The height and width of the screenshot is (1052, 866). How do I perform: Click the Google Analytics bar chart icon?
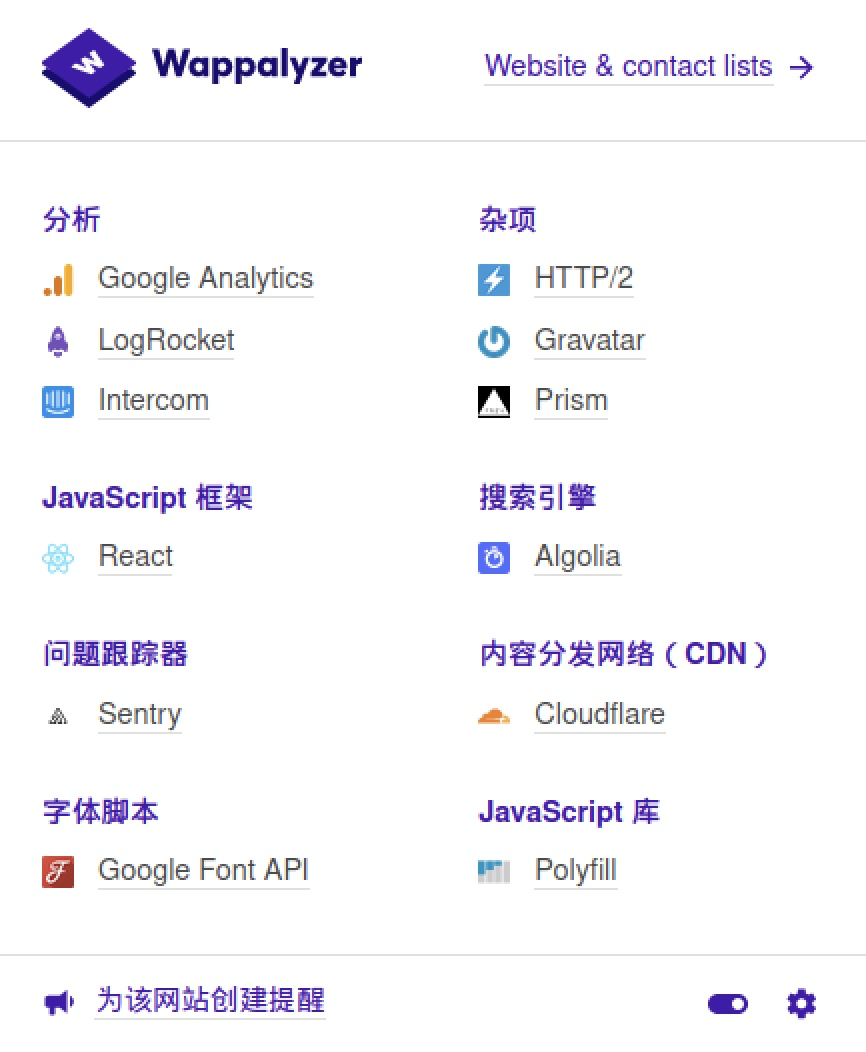pos(58,280)
